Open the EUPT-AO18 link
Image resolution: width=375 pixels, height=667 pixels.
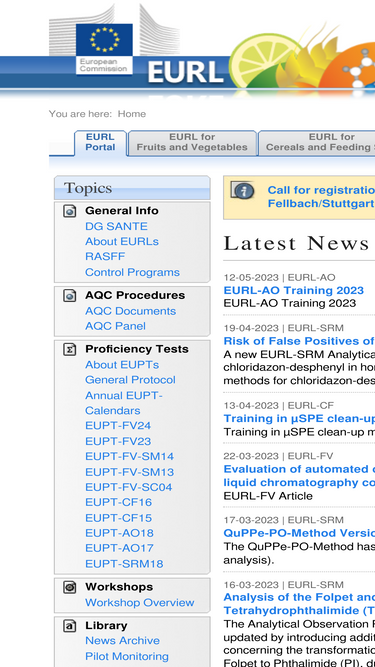pos(119,533)
